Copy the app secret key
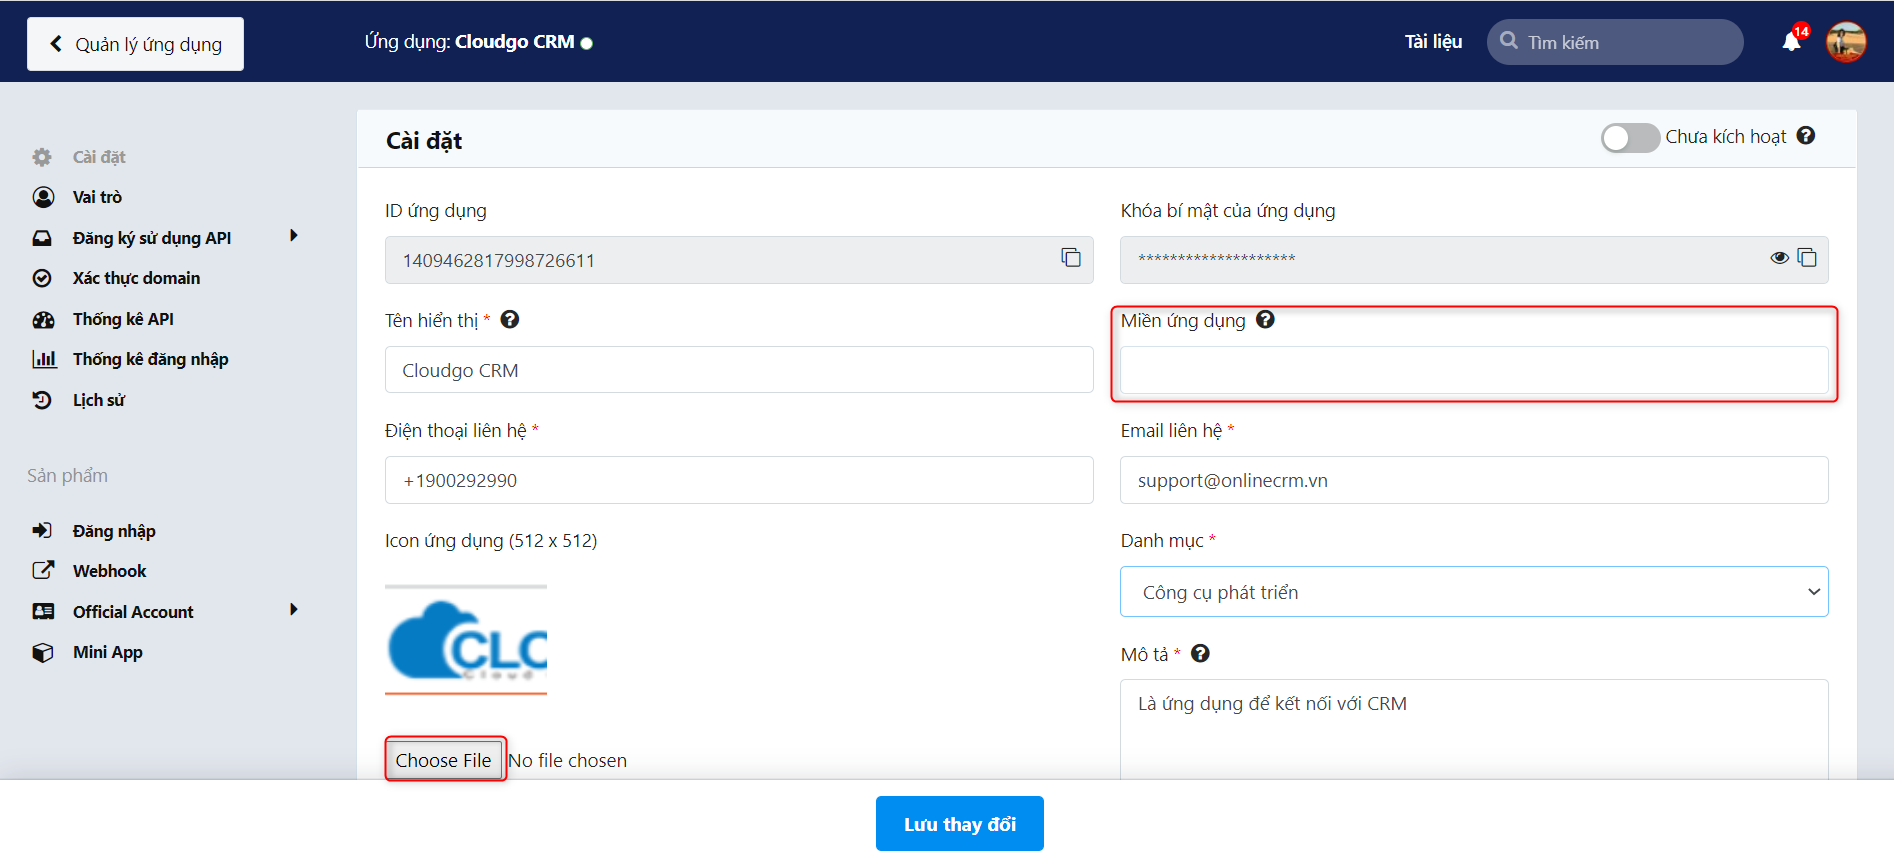This screenshot has height=866, width=1894. point(1807,258)
